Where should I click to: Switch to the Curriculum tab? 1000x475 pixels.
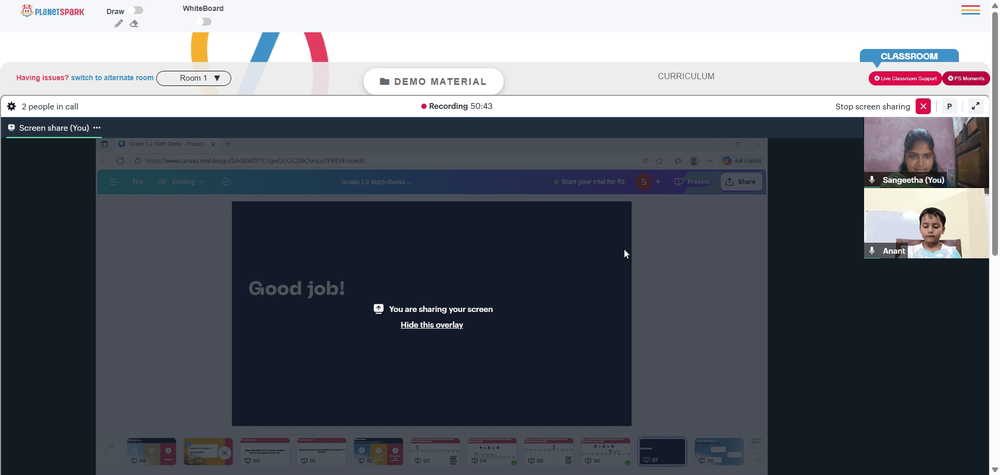686,76
